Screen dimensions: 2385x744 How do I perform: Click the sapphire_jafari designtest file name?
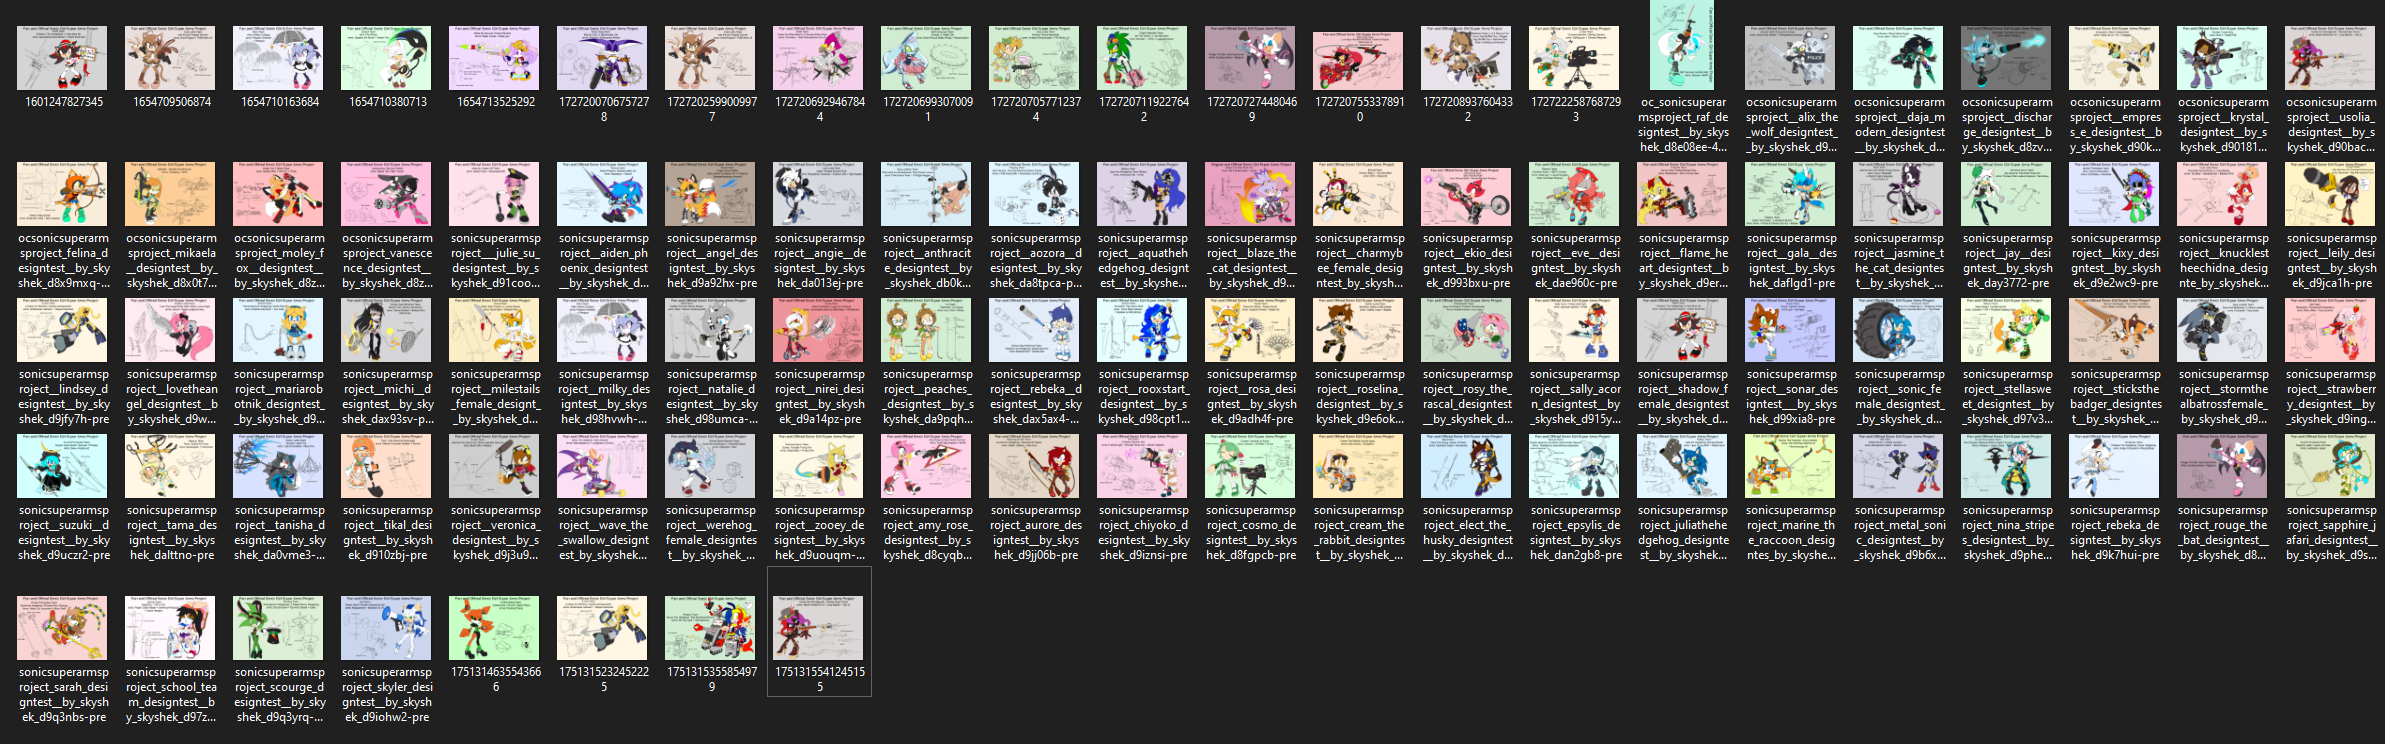tap(2332, 532)
